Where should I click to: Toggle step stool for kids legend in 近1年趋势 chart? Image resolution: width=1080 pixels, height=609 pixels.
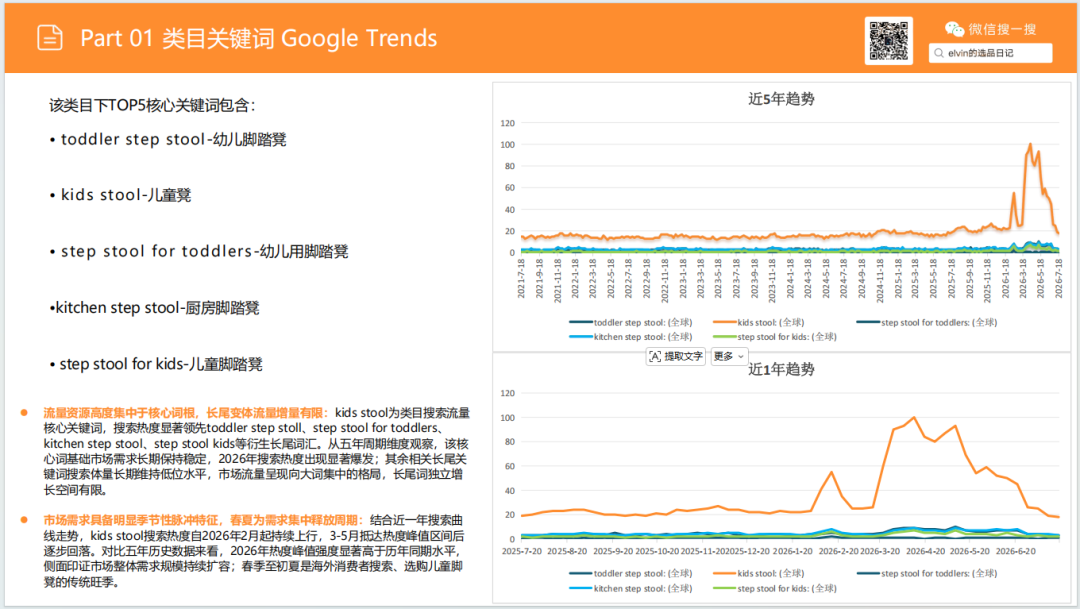click(x=775, y=588)
